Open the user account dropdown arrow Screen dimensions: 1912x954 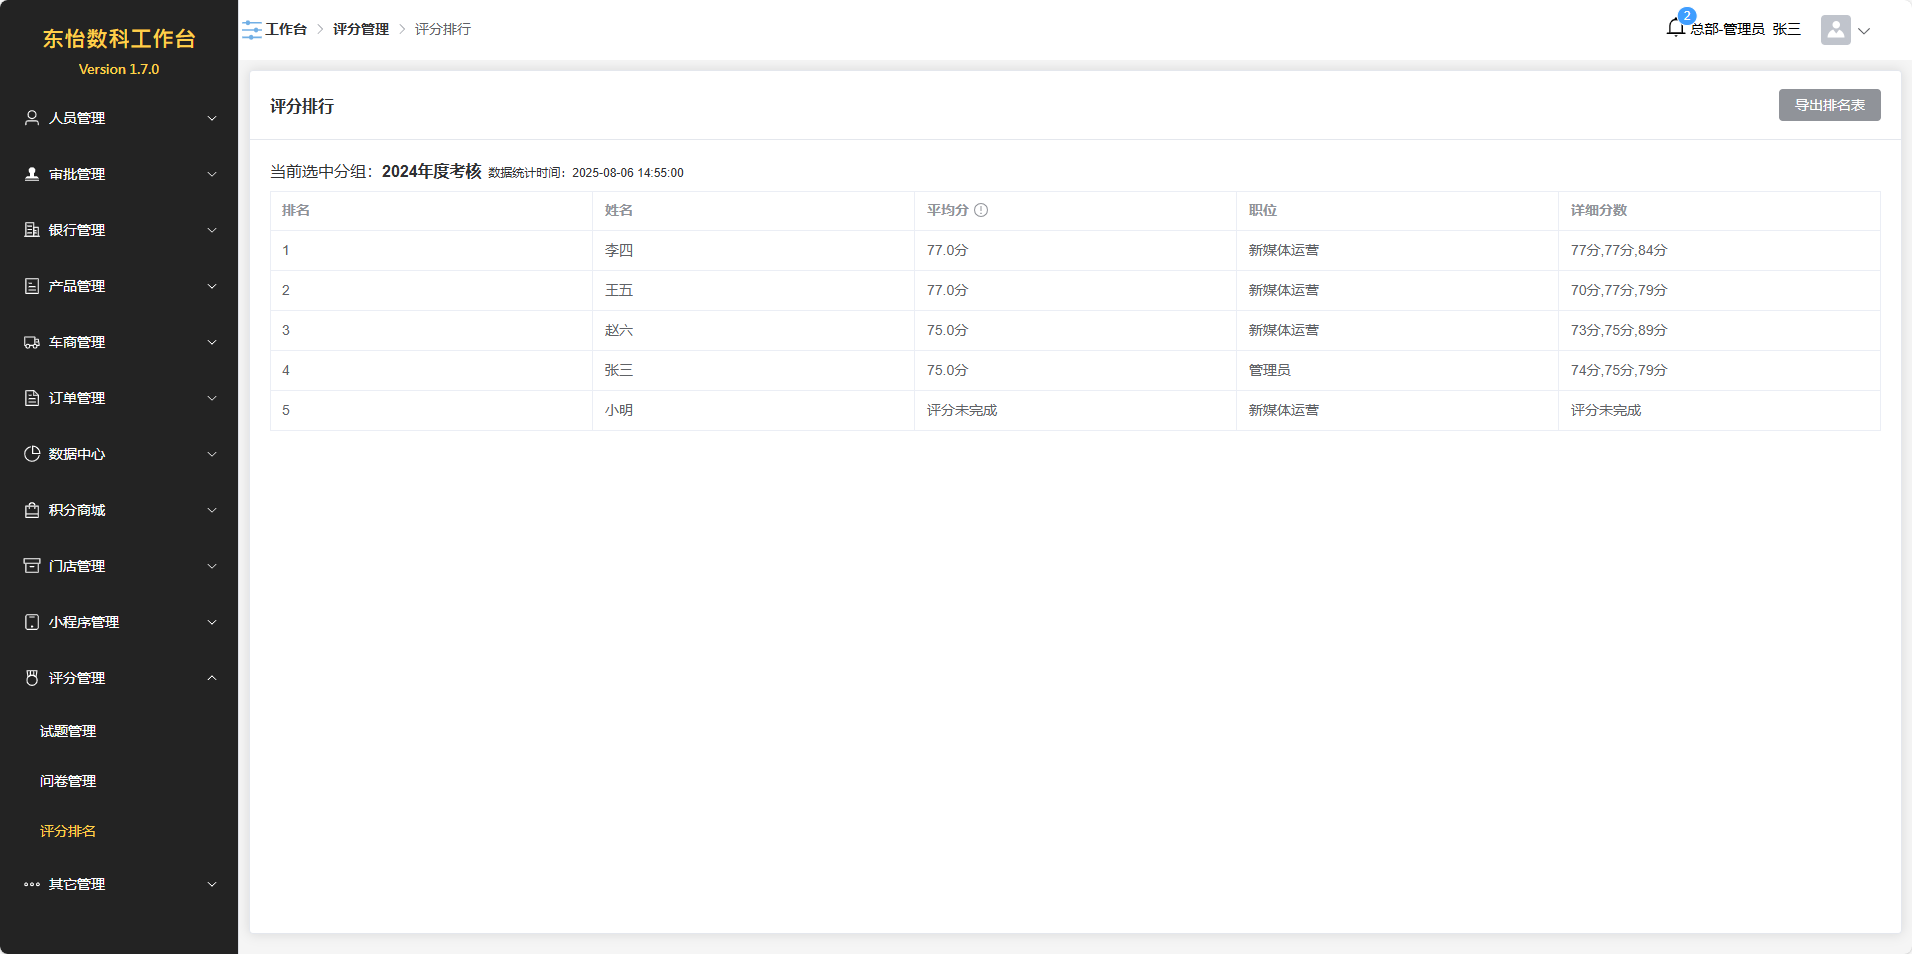click(x=1864, y=31)
